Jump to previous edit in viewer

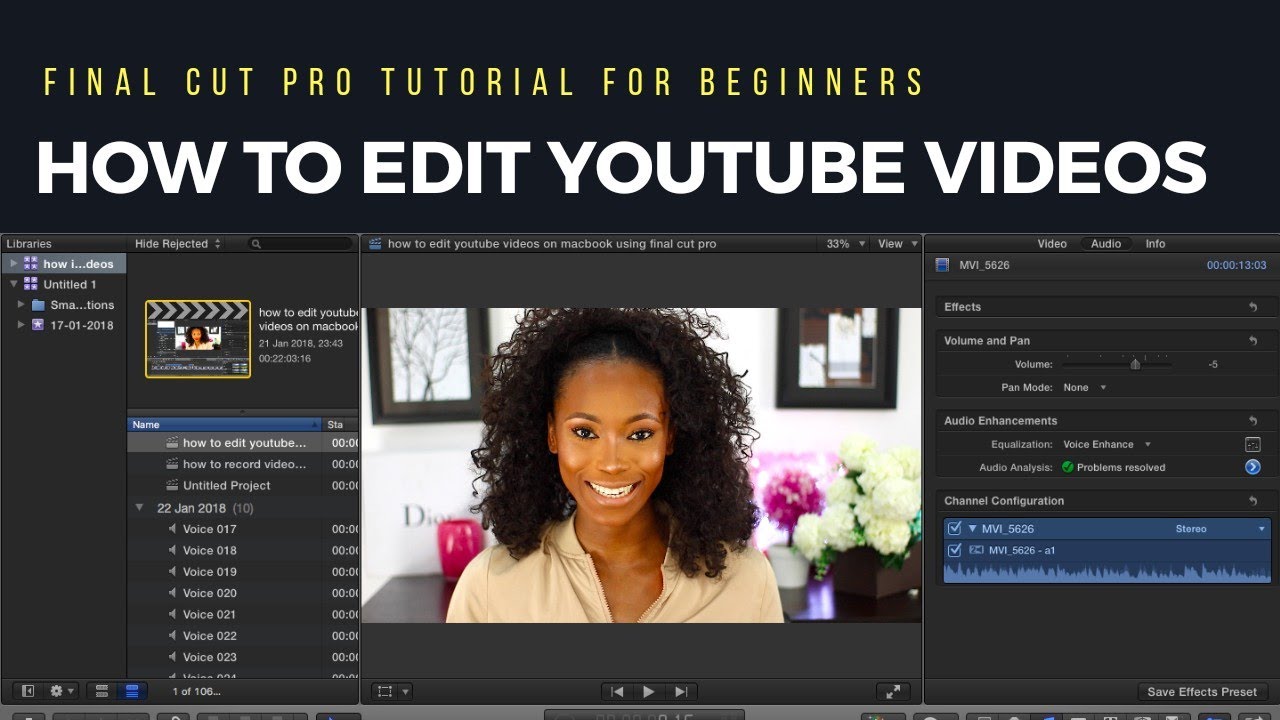click(x=618, y=691)
